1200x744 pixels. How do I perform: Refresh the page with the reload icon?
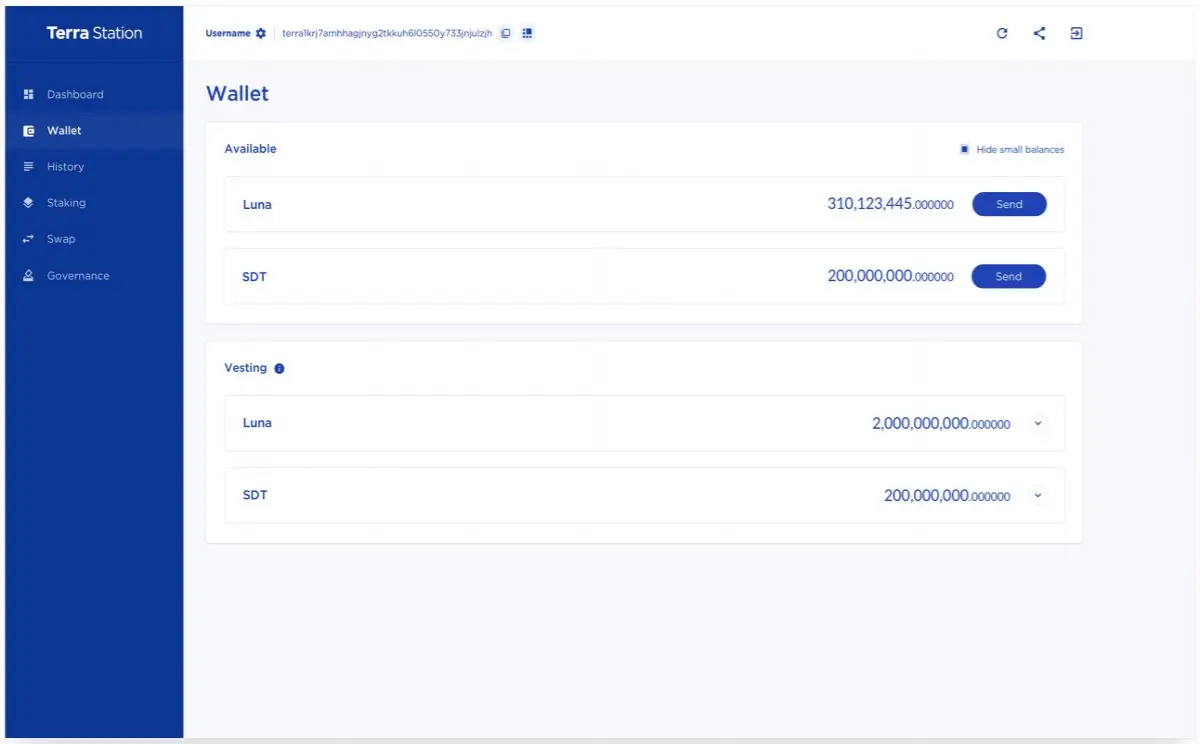pos(1003,33)
